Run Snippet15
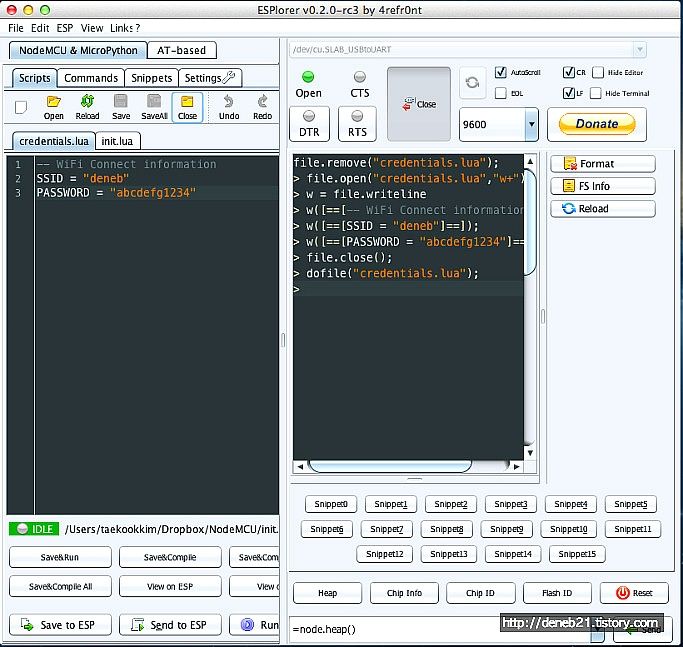The image size is (683, 647). 577,554
